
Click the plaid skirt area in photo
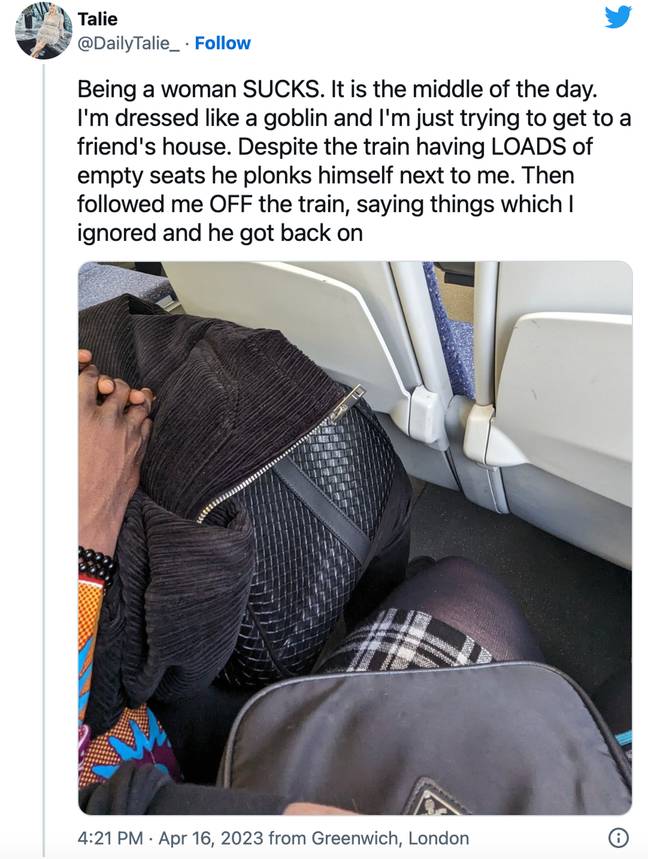click(405, 640)
